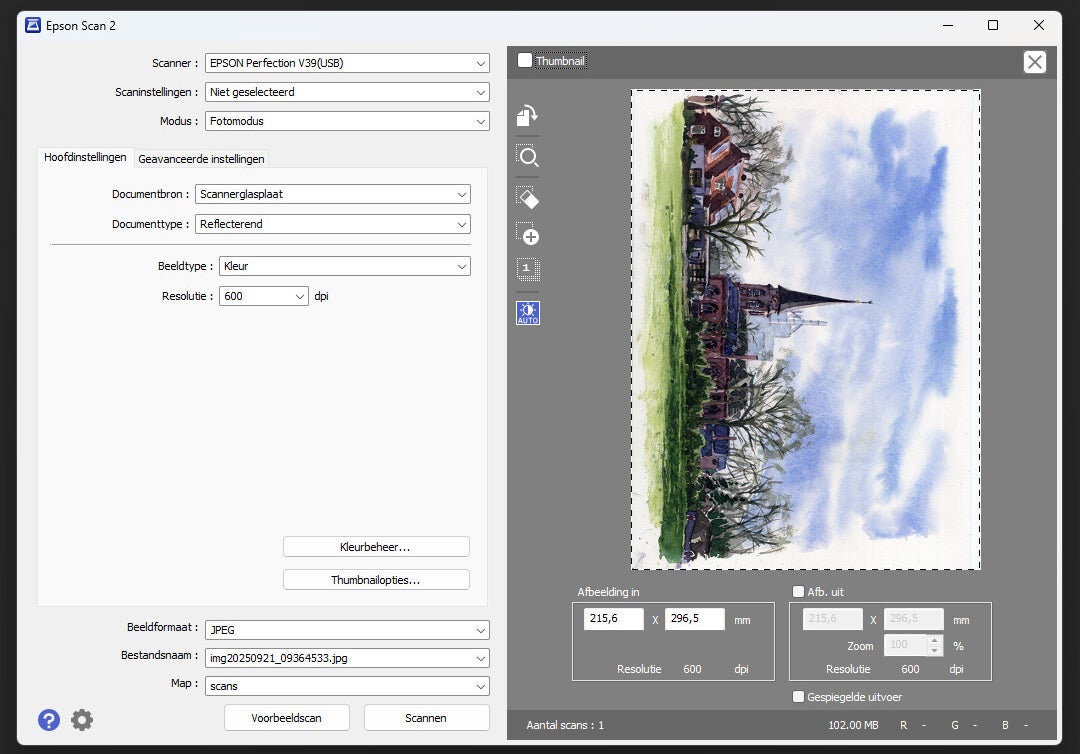Screen dimensions: 1080x754
Task: Click the delete marquee eraser icon
Action: [x=527, y=197]
